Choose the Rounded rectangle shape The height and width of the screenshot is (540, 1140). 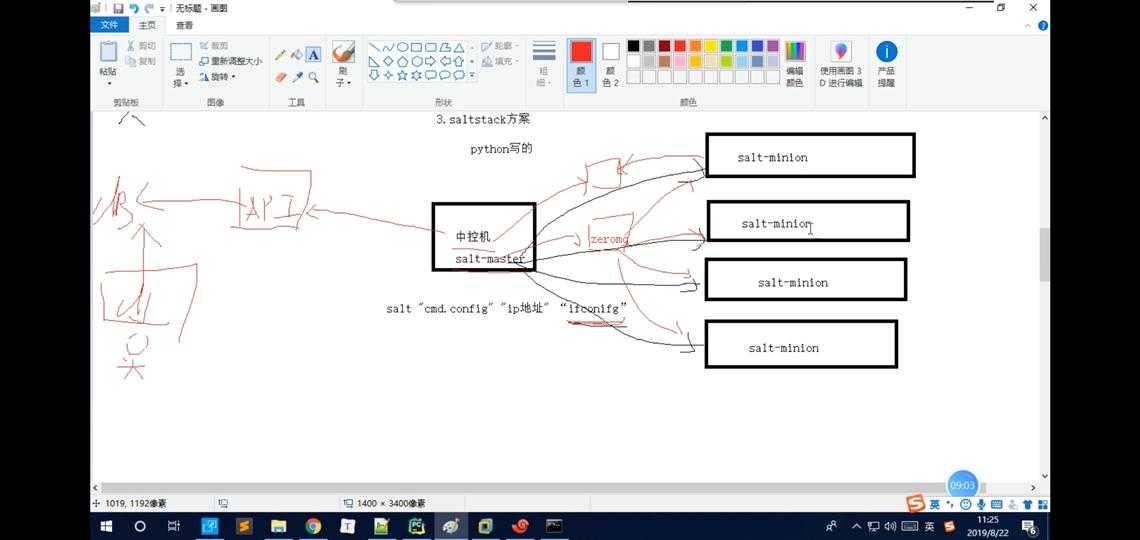click(430, 47)
